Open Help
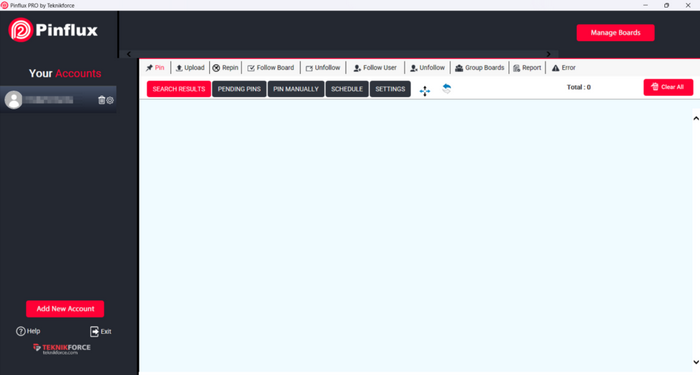The width and height of the screenshot is (700, 375). coord(28,331)
